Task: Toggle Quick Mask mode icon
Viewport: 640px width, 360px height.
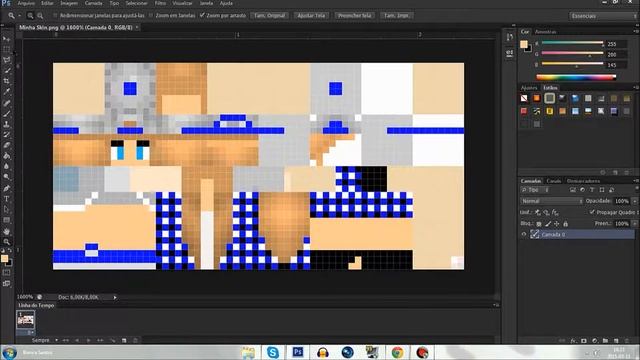Action: pyautogui.click(x=7, y=273)
